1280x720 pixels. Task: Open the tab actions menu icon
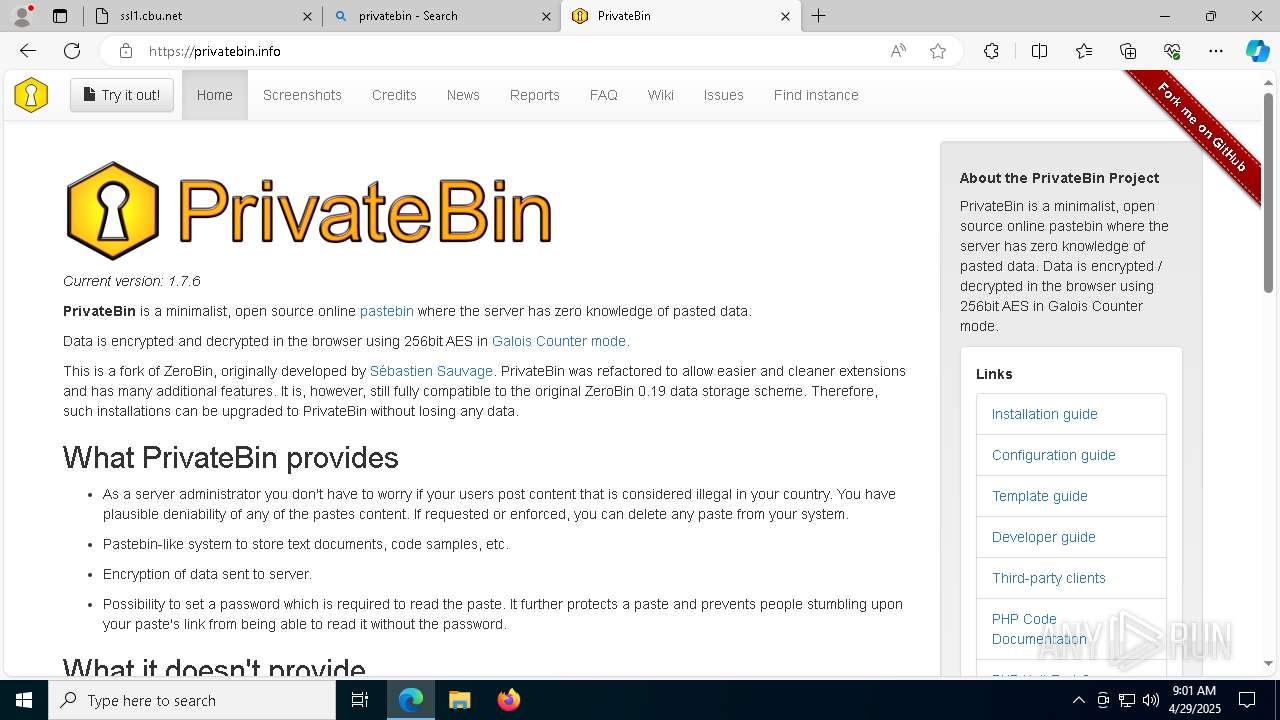pos(60,16)
